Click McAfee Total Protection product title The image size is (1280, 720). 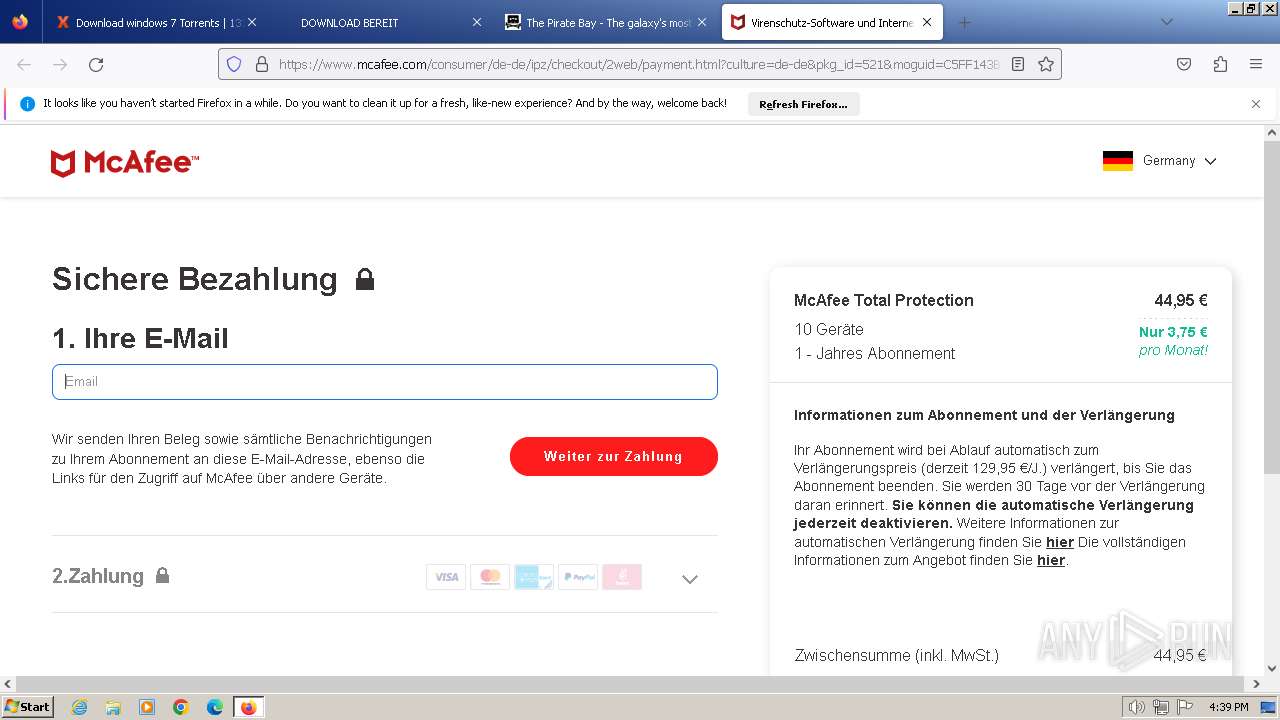(x=884, y=300)
